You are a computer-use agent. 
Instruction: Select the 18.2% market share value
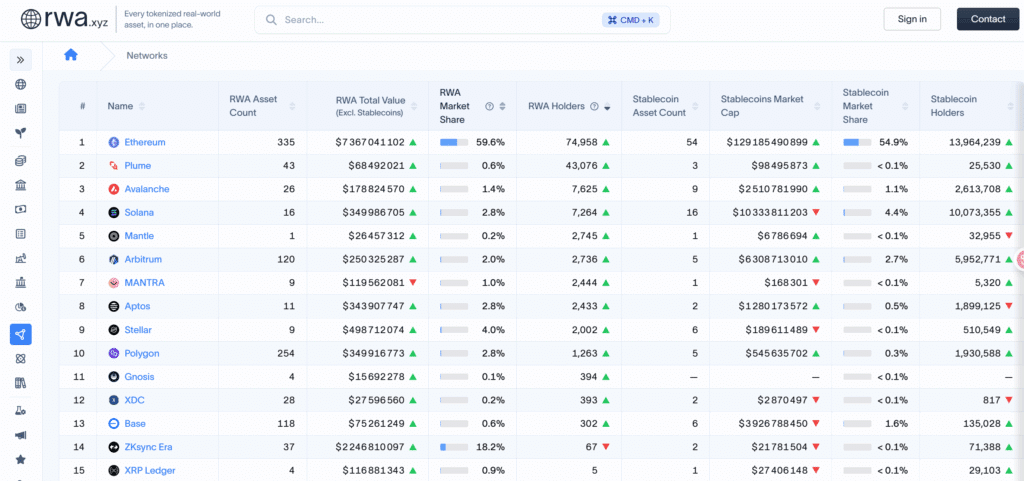492,448
